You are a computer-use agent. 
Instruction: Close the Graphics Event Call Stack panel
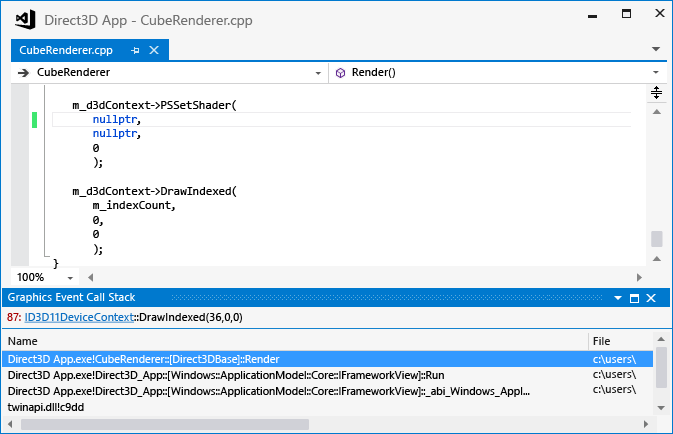click(x=651, y=298)
